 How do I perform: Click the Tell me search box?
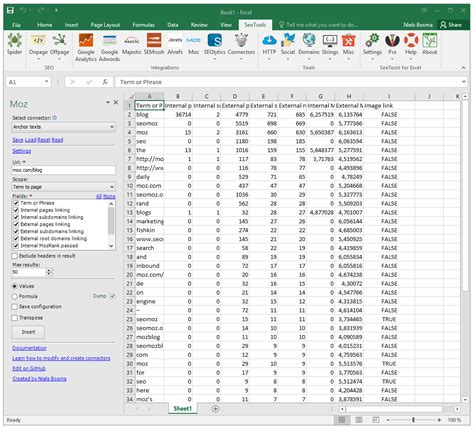pos(318,25)
